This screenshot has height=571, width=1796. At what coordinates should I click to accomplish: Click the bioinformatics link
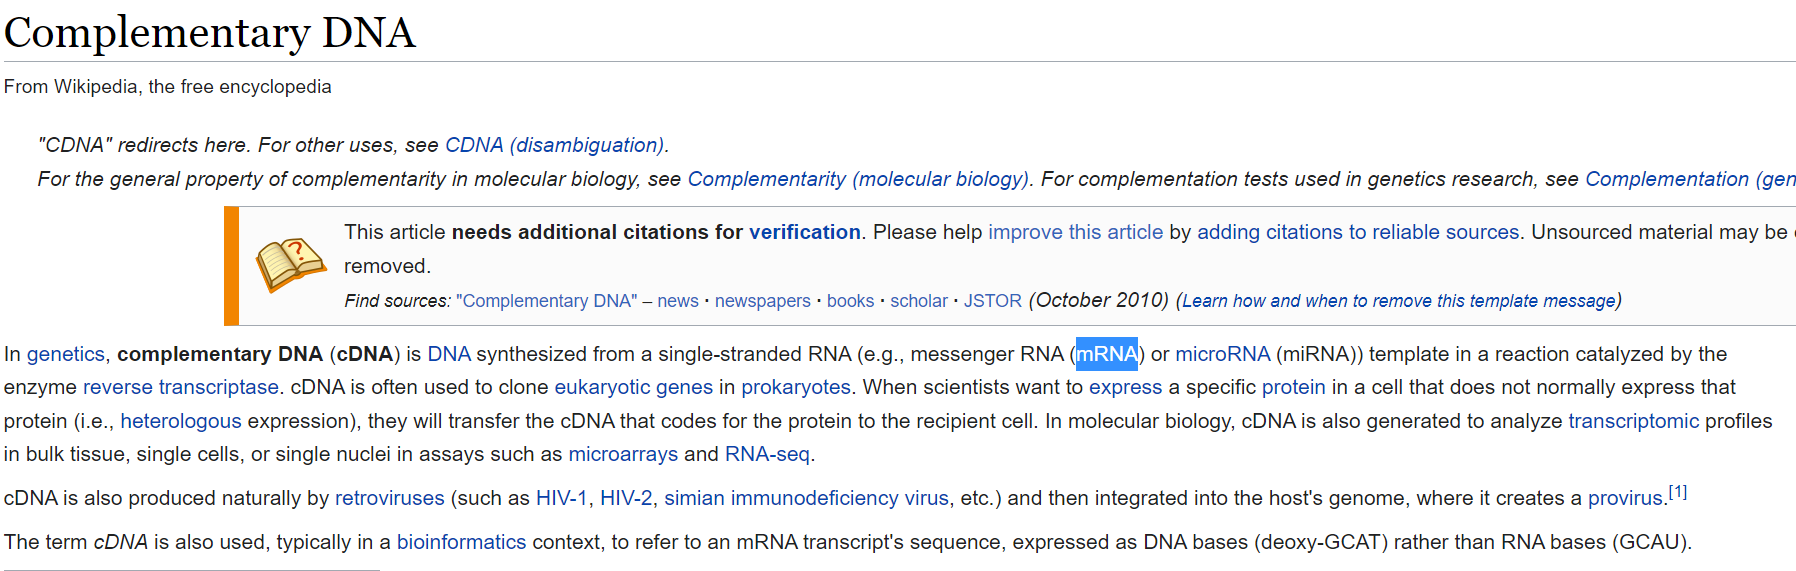pos(461,542)
